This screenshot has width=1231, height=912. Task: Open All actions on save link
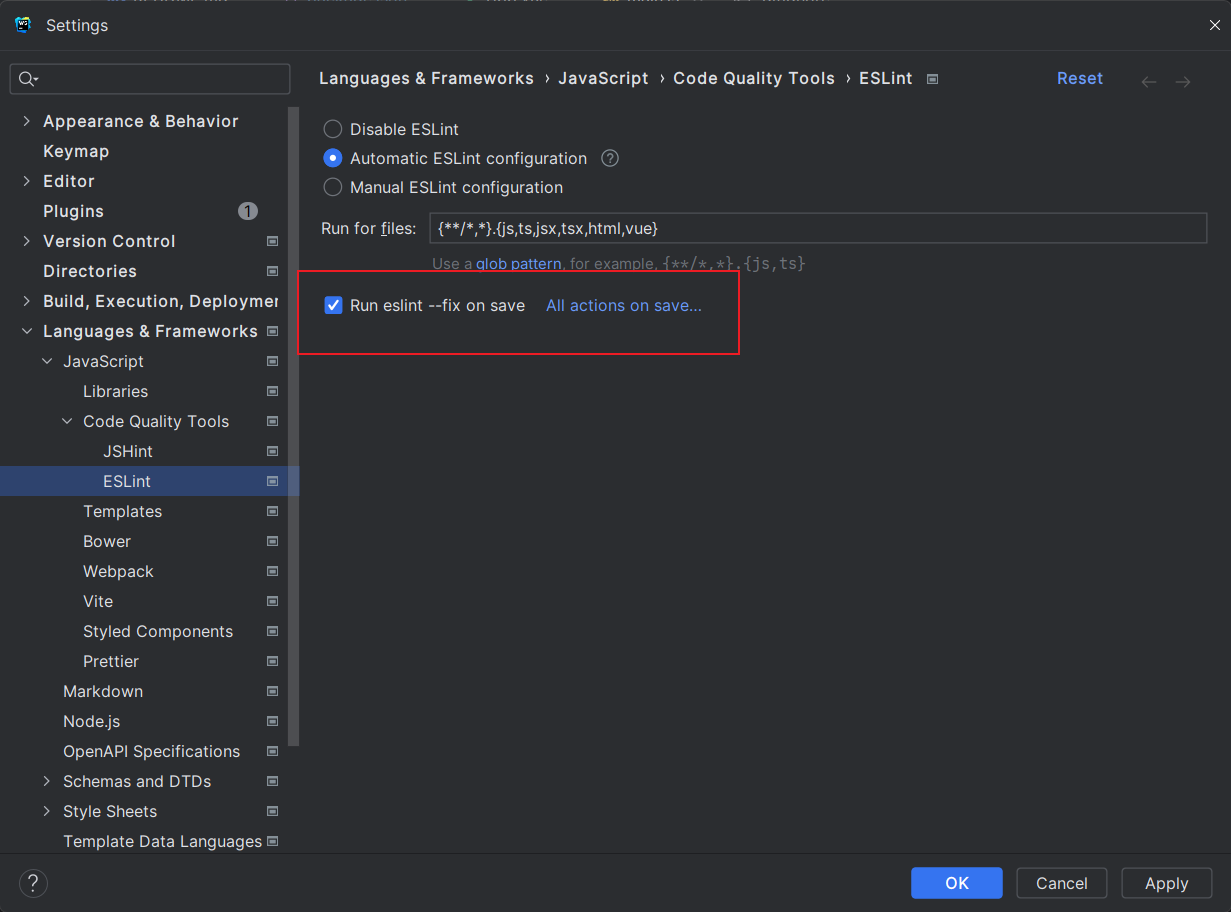point(624,305)
